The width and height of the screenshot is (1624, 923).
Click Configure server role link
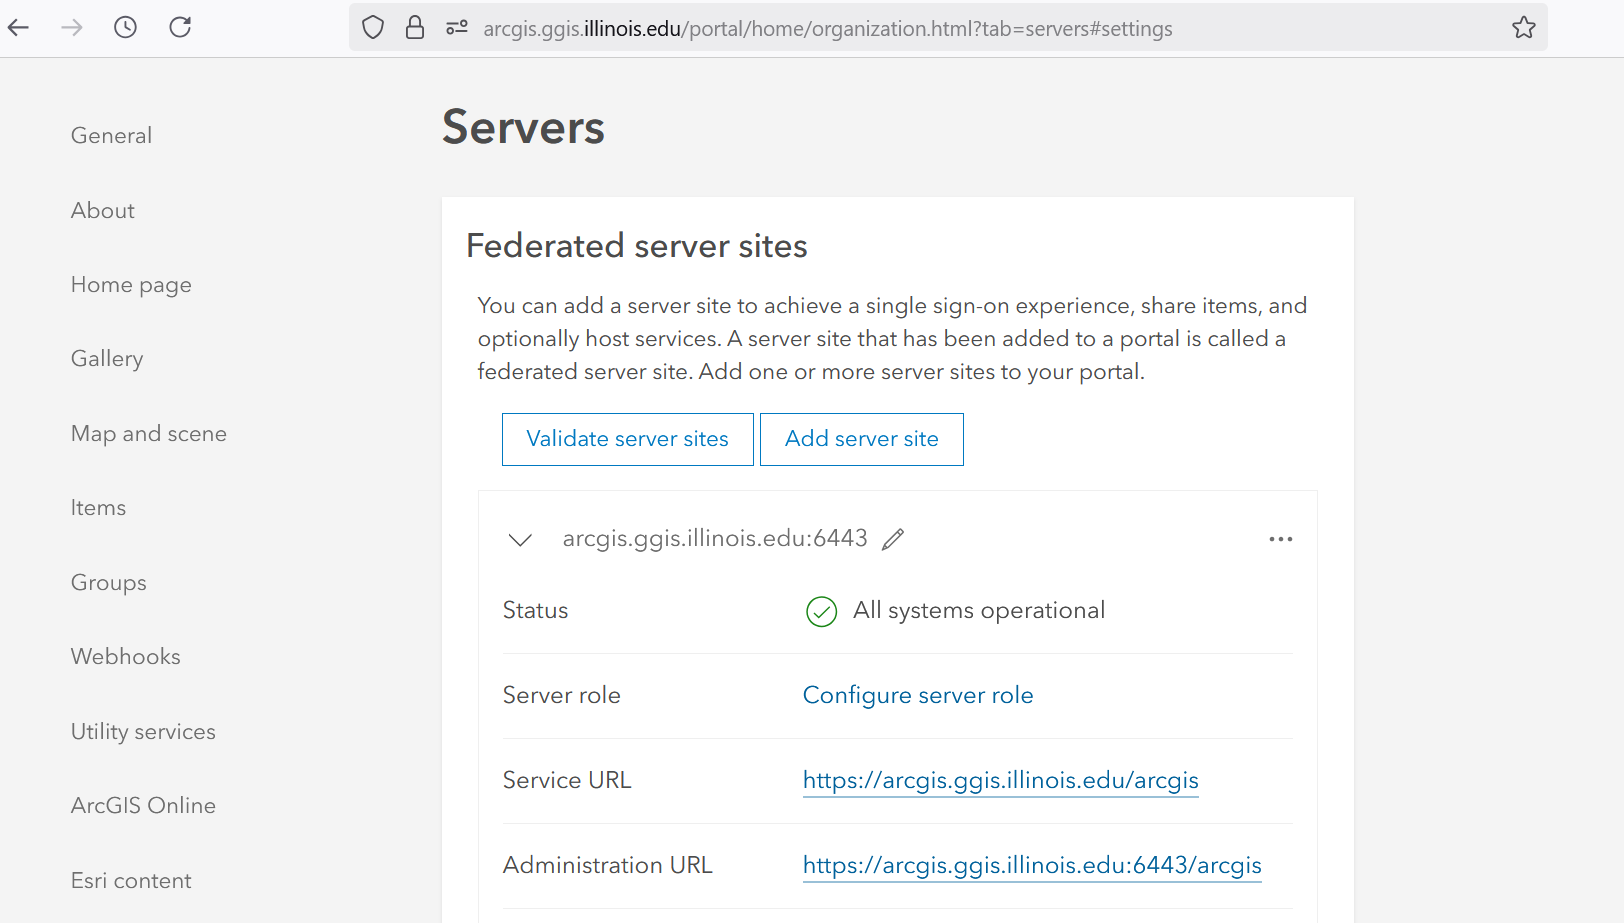tap(918, 696)
